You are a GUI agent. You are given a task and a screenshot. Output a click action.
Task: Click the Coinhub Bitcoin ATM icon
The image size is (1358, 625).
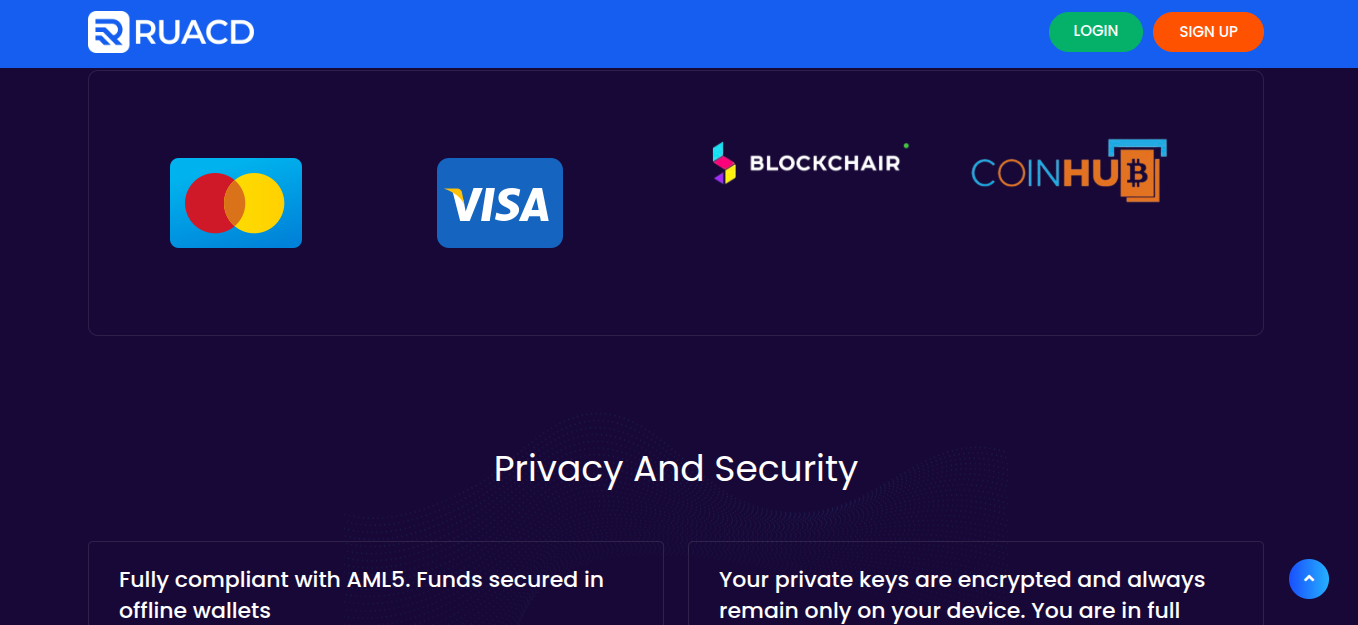point(1138,174)
